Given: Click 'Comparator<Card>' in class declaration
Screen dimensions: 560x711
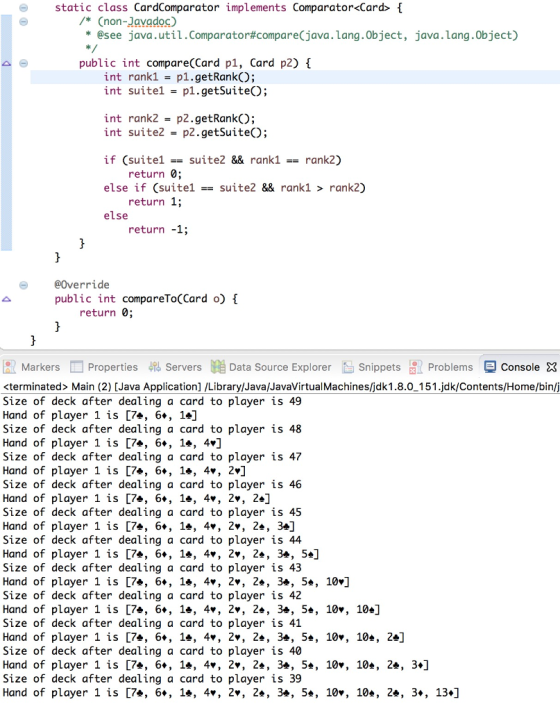Looking at the screenshot, I should (341, 8).
